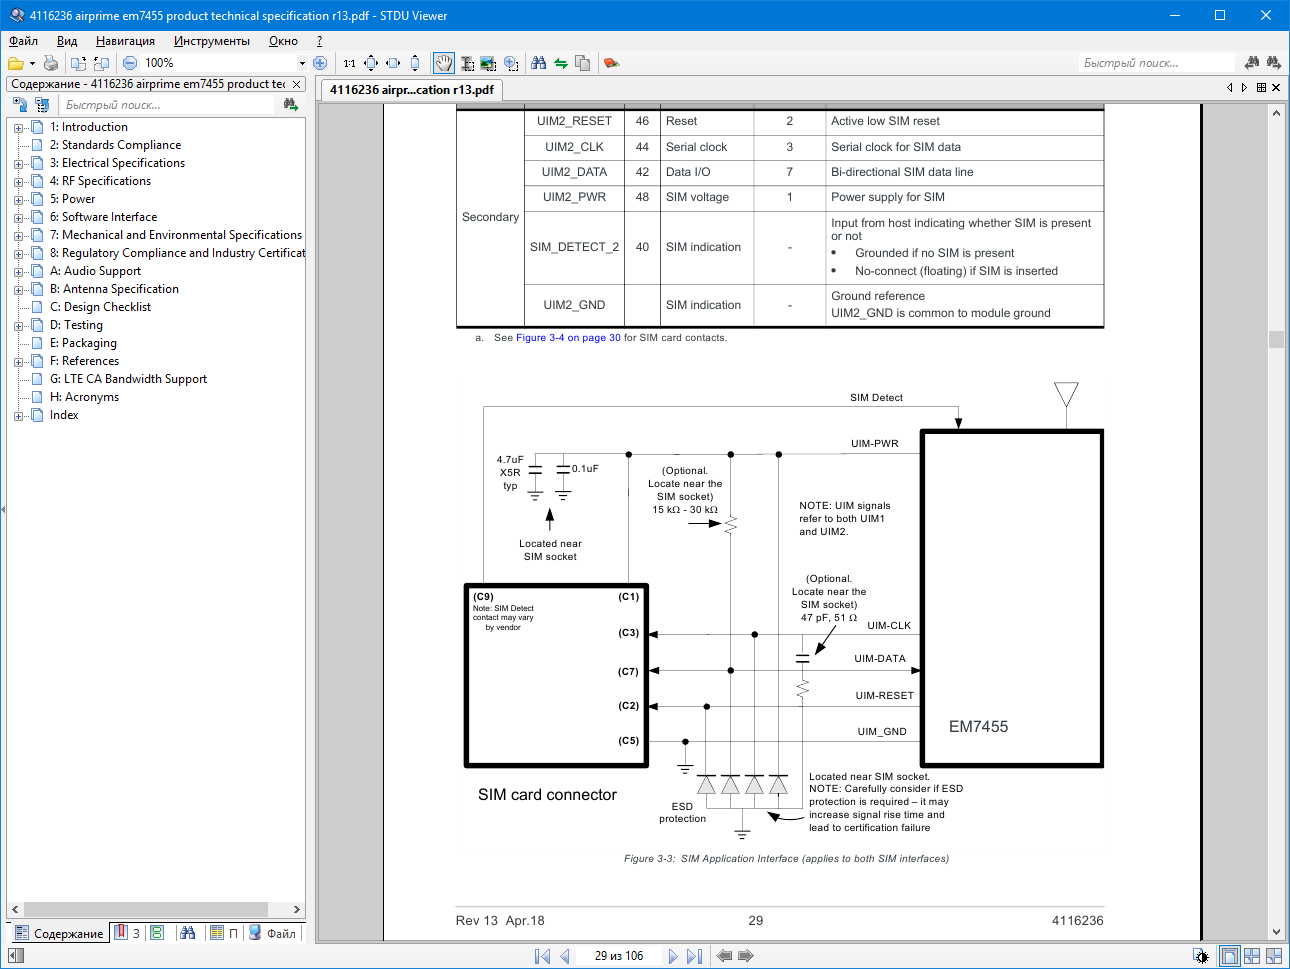The width and height of the screenshot is (1290, 969).
Task: Fit page width in the viewer
Action: coord(393,63)
